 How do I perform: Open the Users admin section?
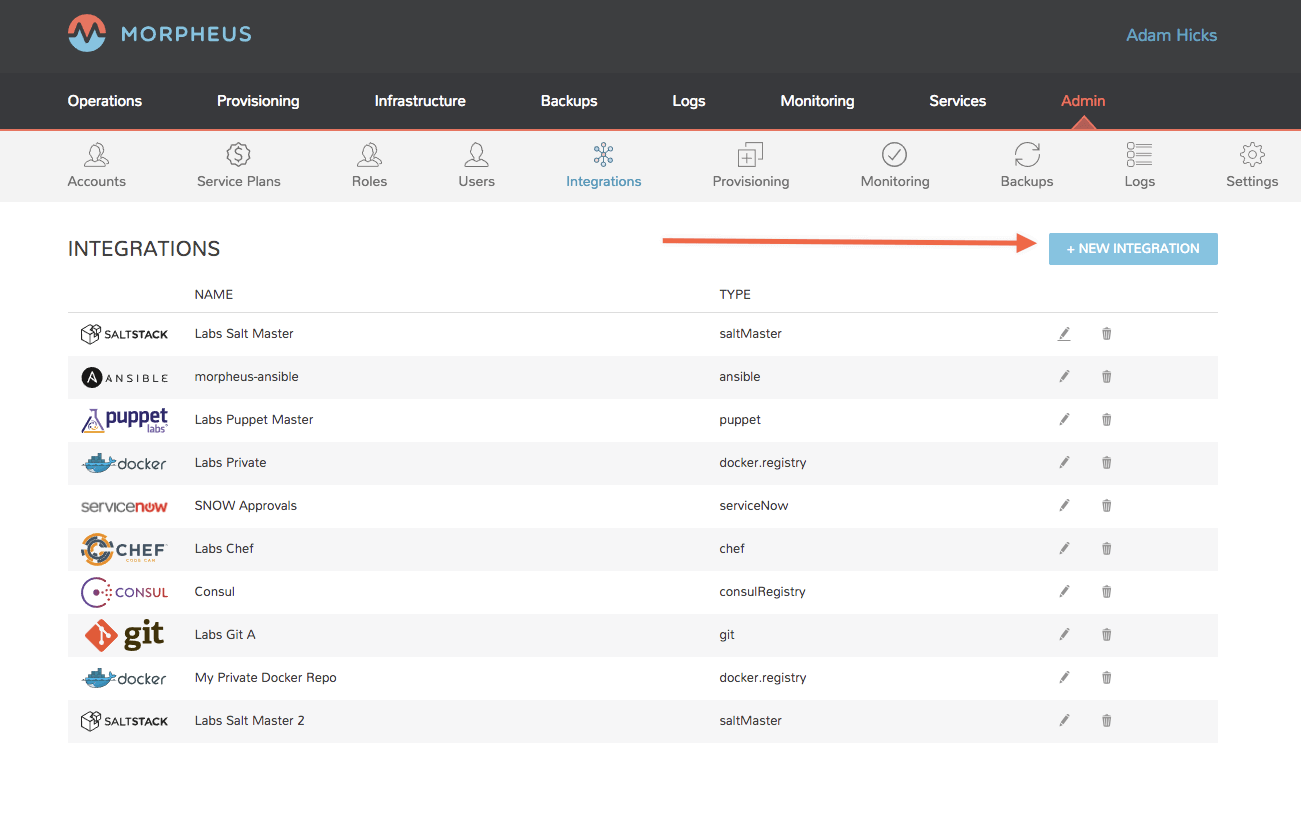click(x=476, y=166)
